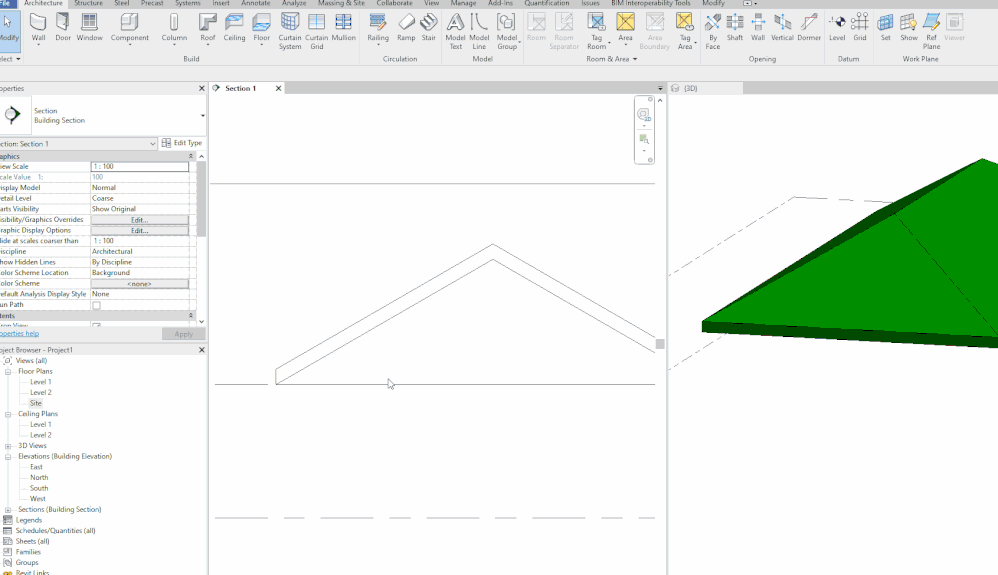Open the Section 1 instance dropdown

click(x=152, y=144)
